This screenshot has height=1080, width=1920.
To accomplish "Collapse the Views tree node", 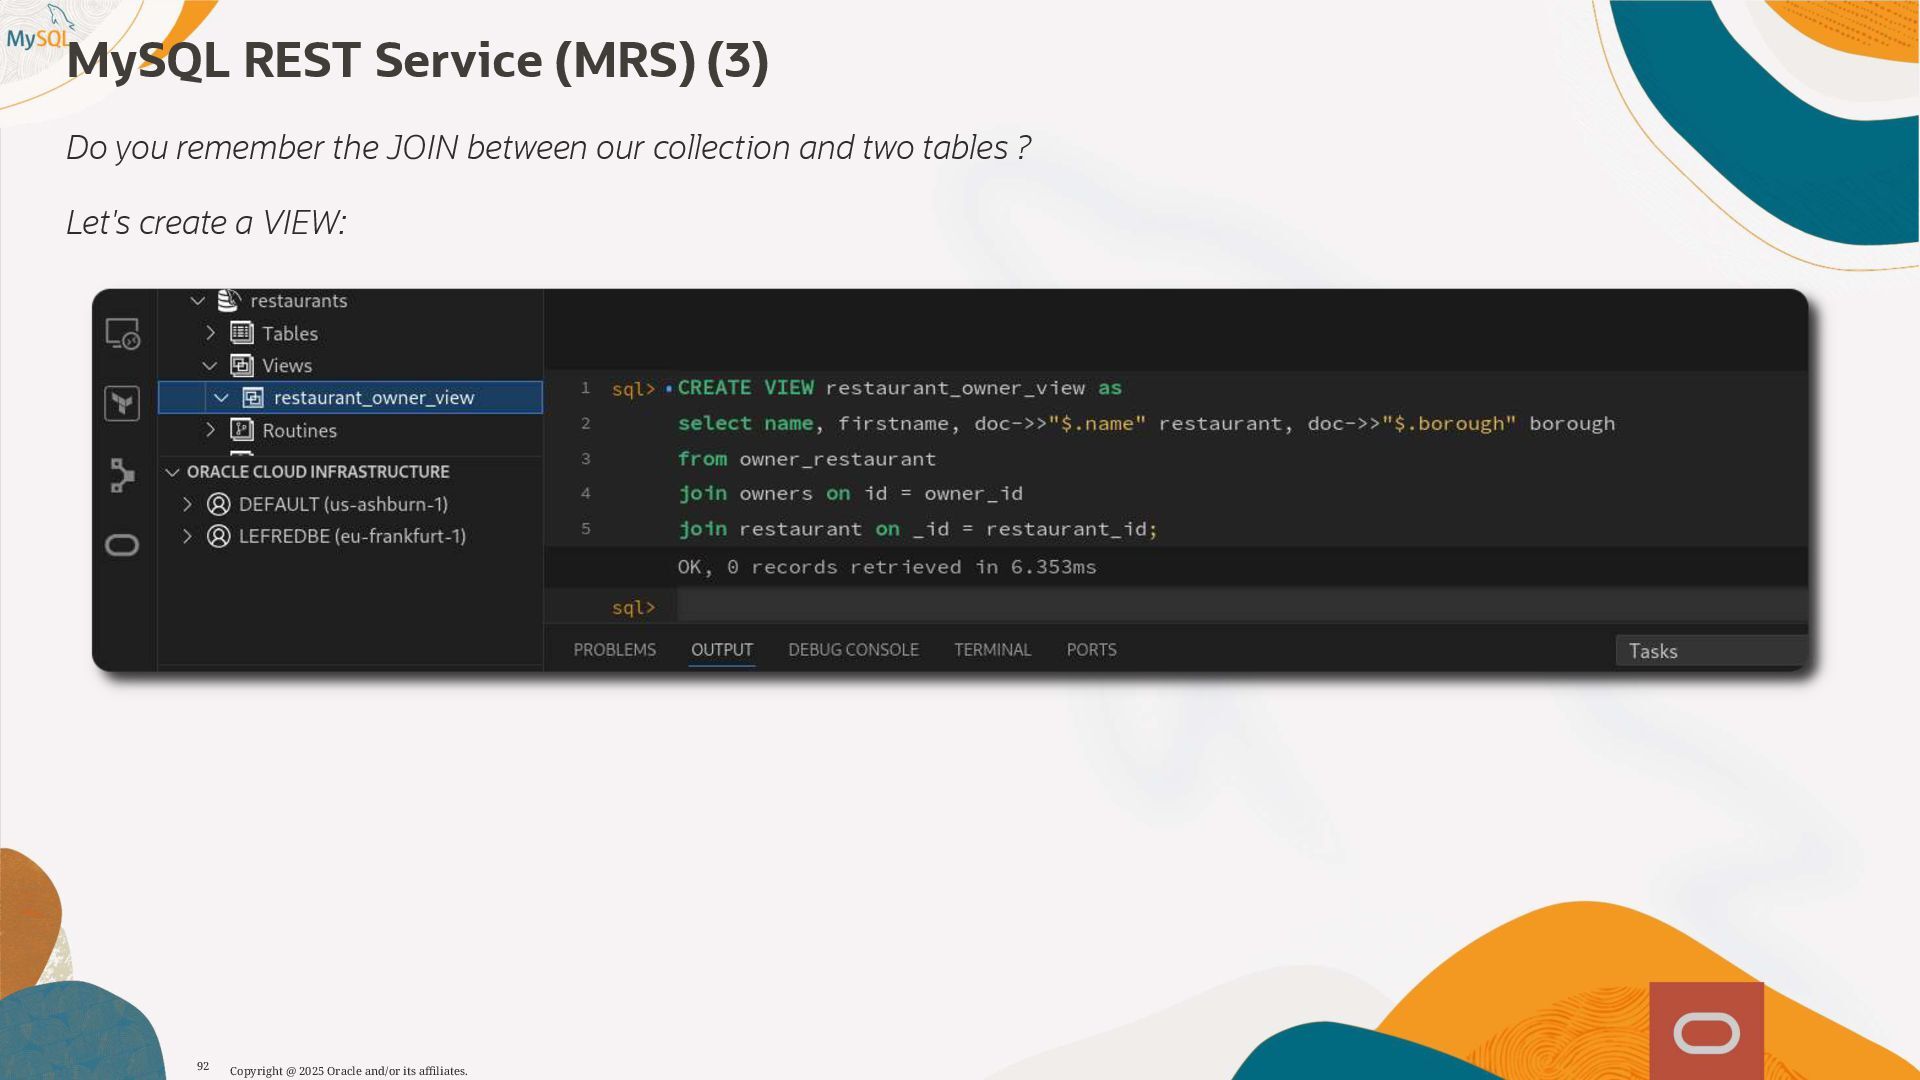I will coord(210,366).
